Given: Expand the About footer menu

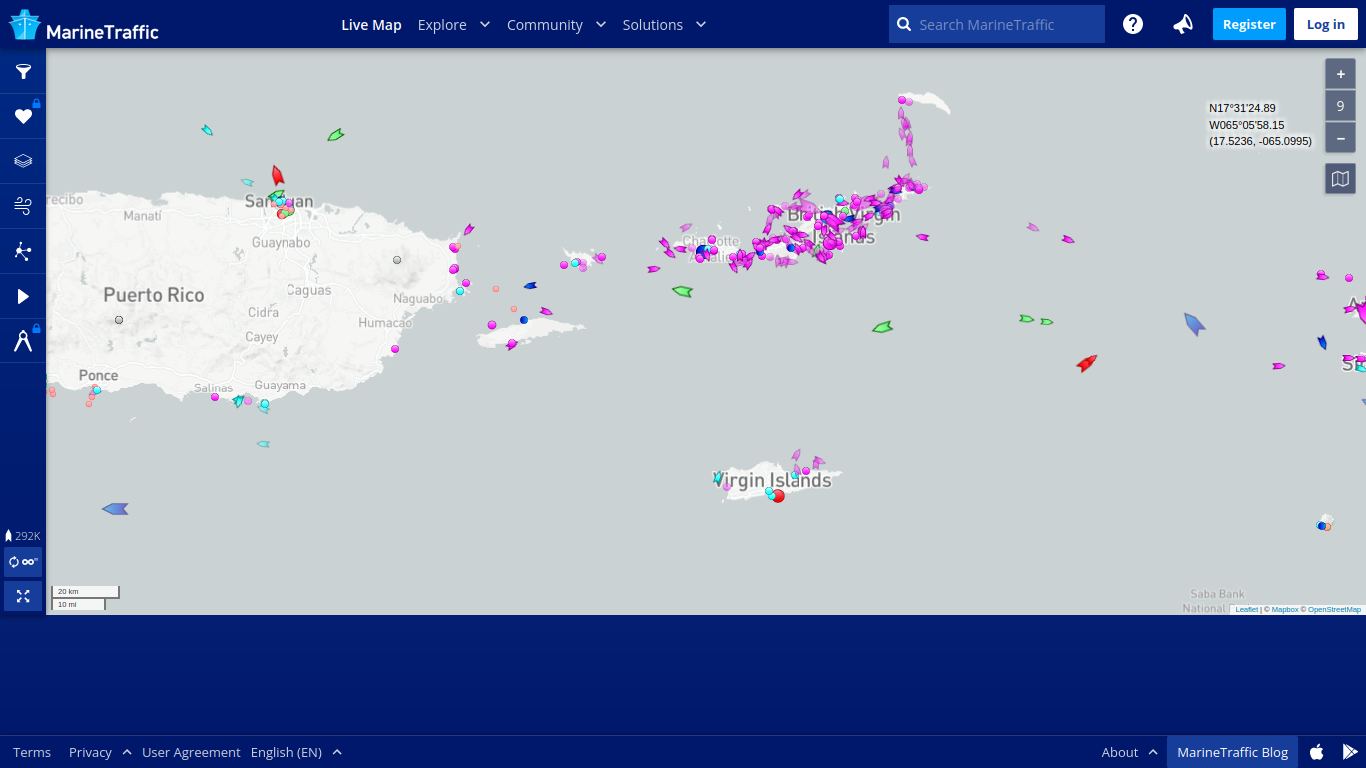Looking at the screenshot, I should click(1130, 752).
